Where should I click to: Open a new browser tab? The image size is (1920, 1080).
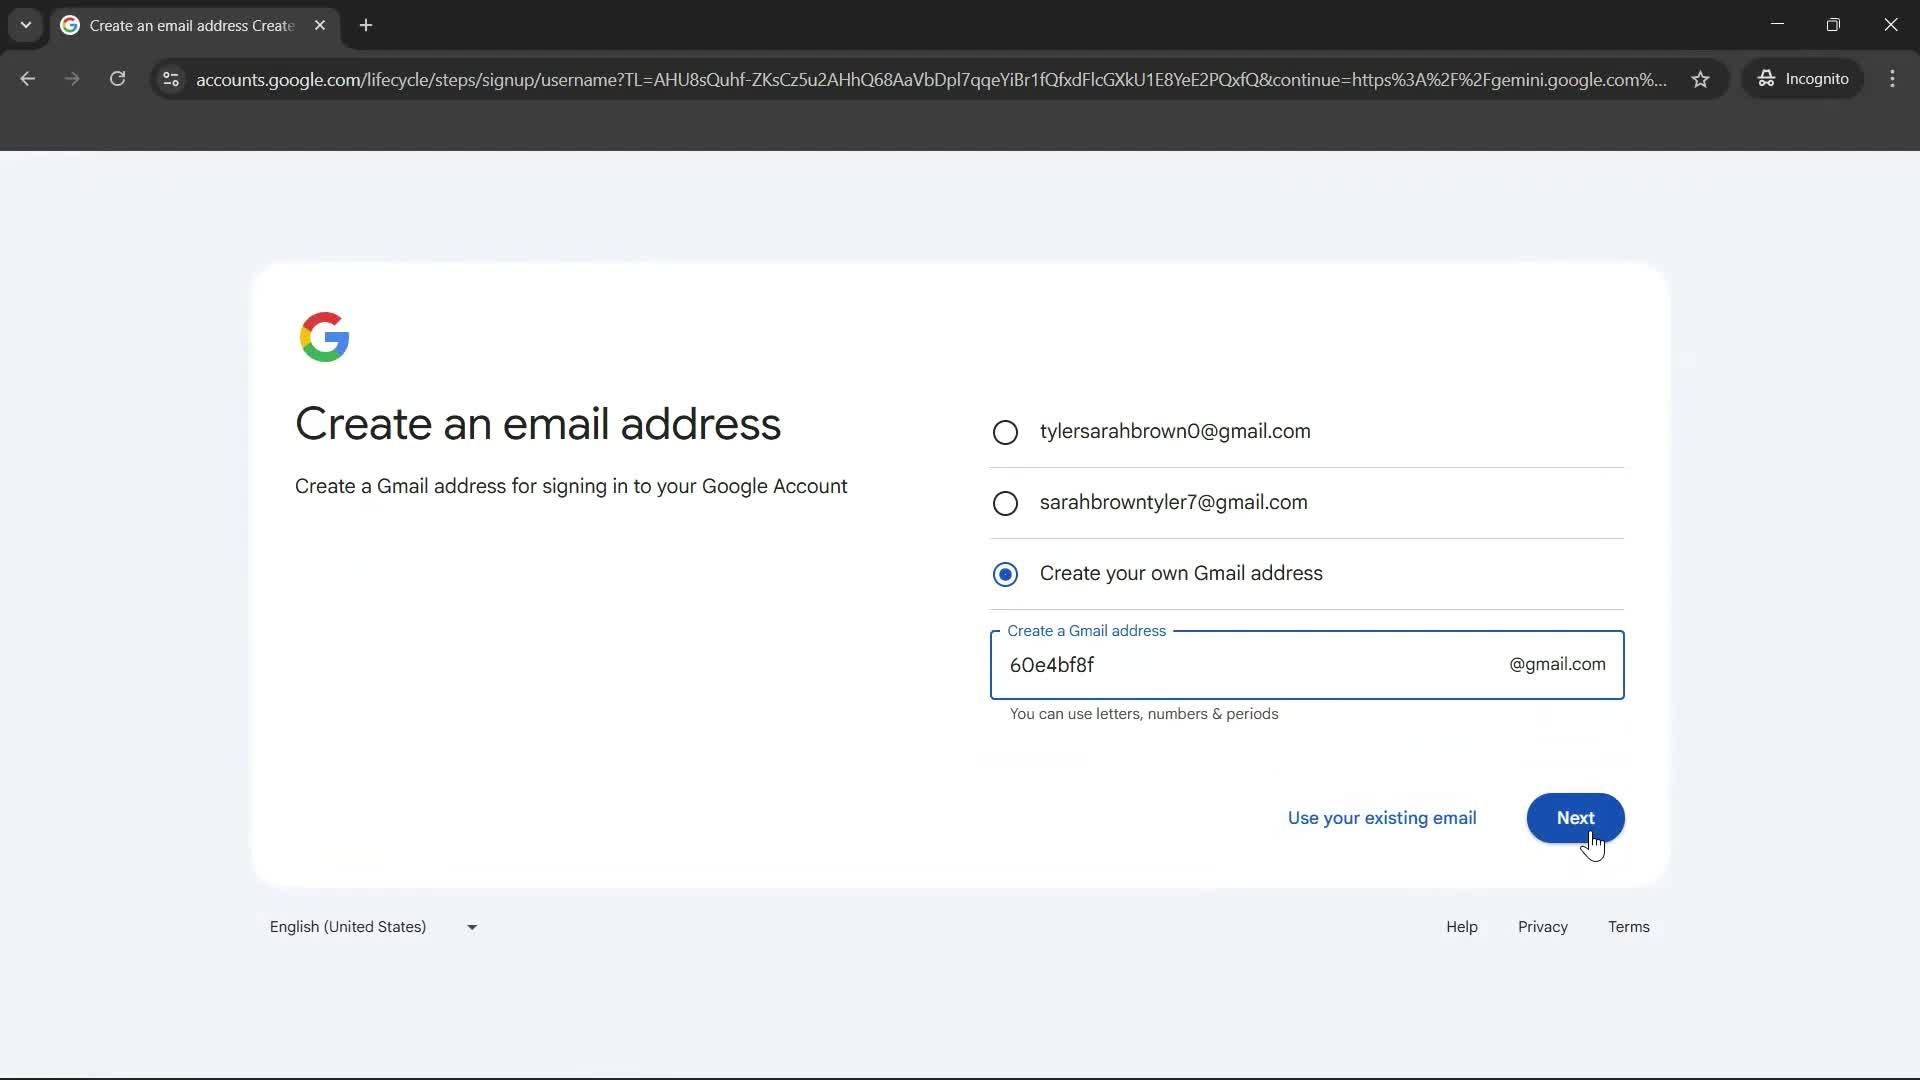365,25
